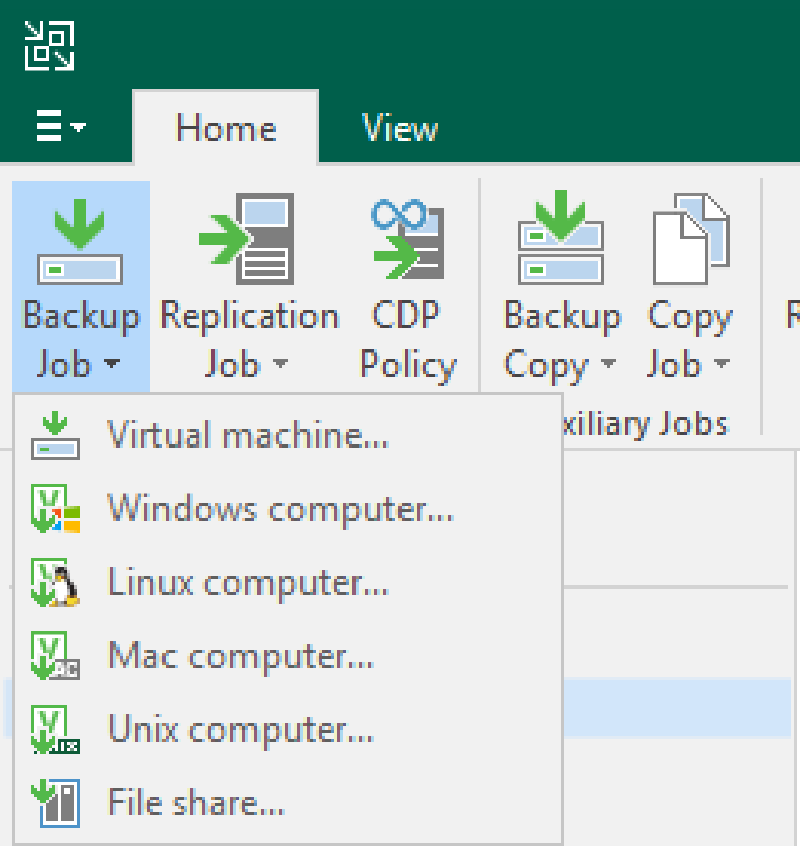Collapse the Backup Job dropdown arrow
Screen dimensions: 800x846
pos(112,363)
